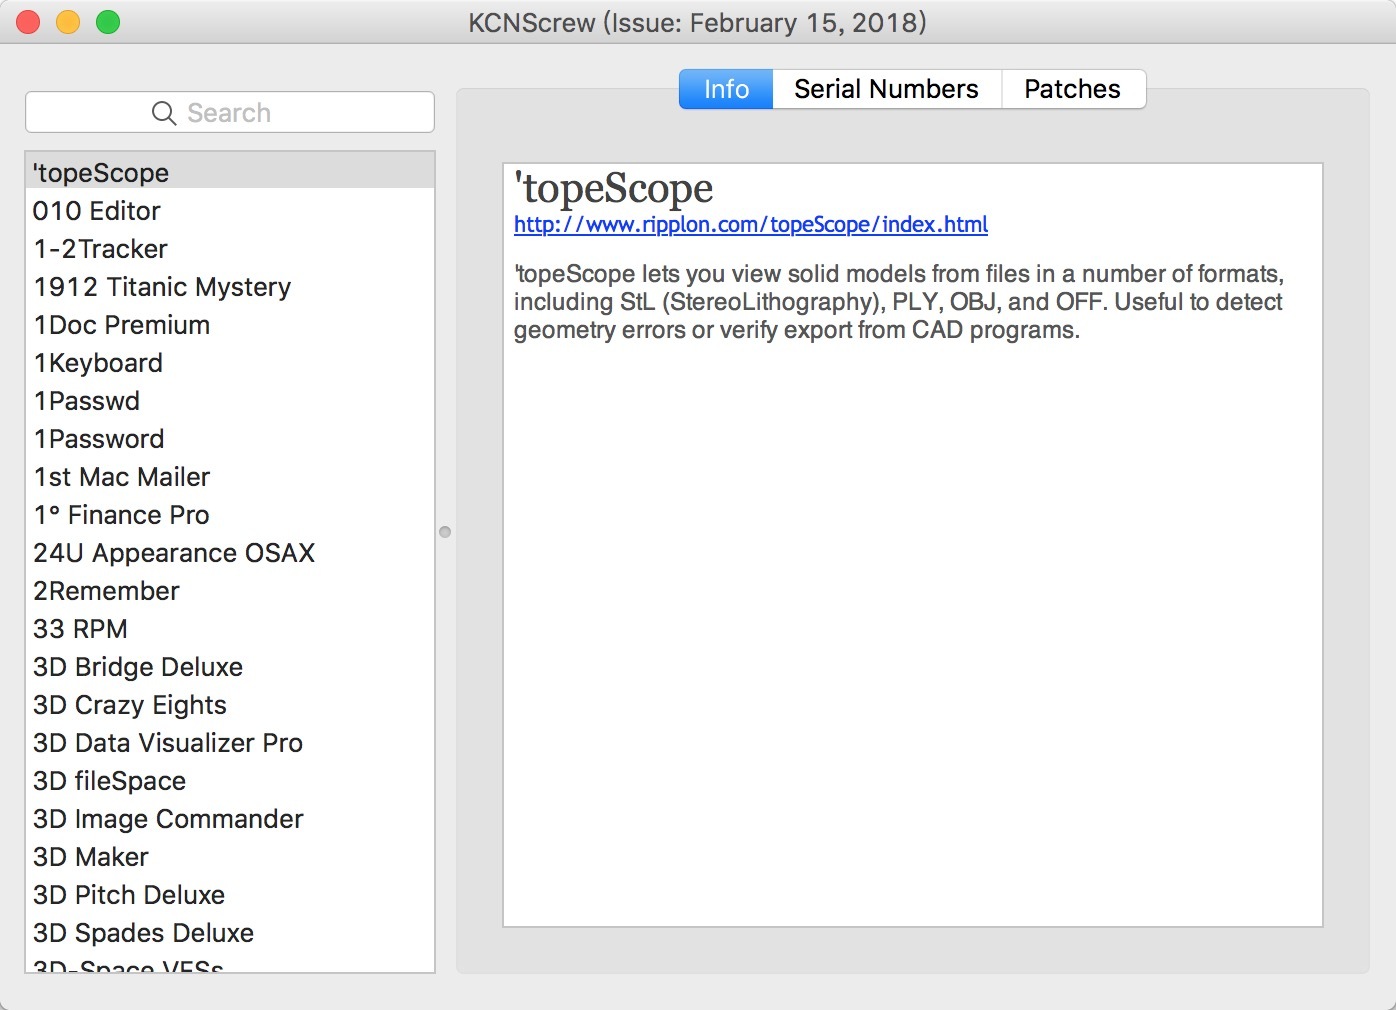Pick 3D Data Visualizer Pro
This screenshot has width=1396, height=1010.
click(x=168, y=743)
